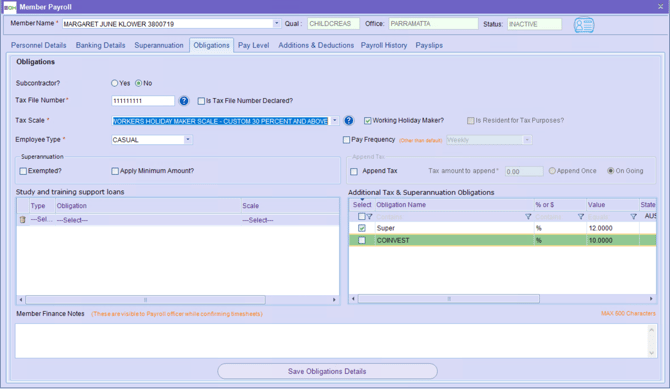Enable Pay Frequency other than default
Viewport: 670px width, 389px height.
tap(347, 140)
